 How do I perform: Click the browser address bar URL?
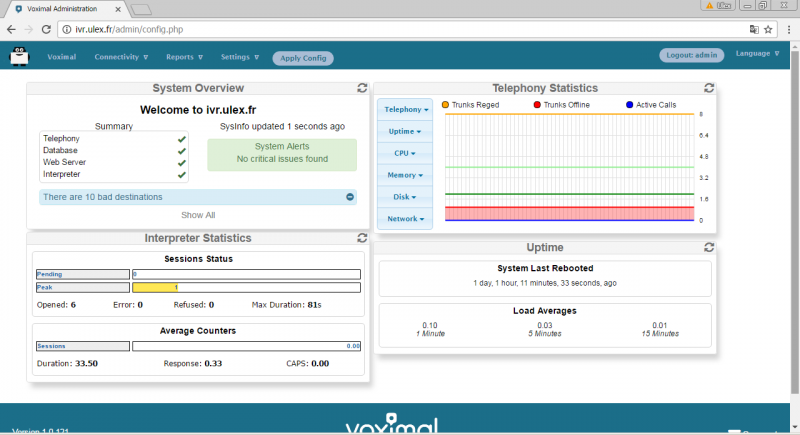click(x=129, y=30)
